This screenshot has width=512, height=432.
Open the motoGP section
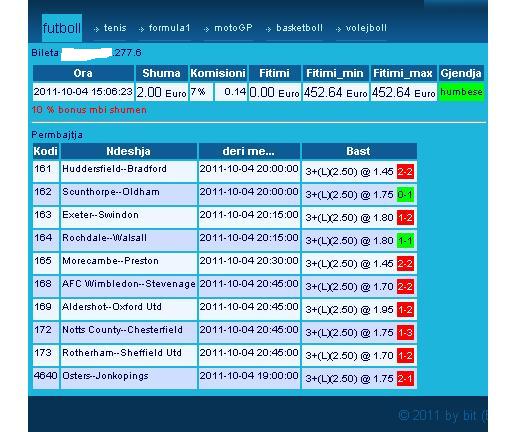click(233, 28)
